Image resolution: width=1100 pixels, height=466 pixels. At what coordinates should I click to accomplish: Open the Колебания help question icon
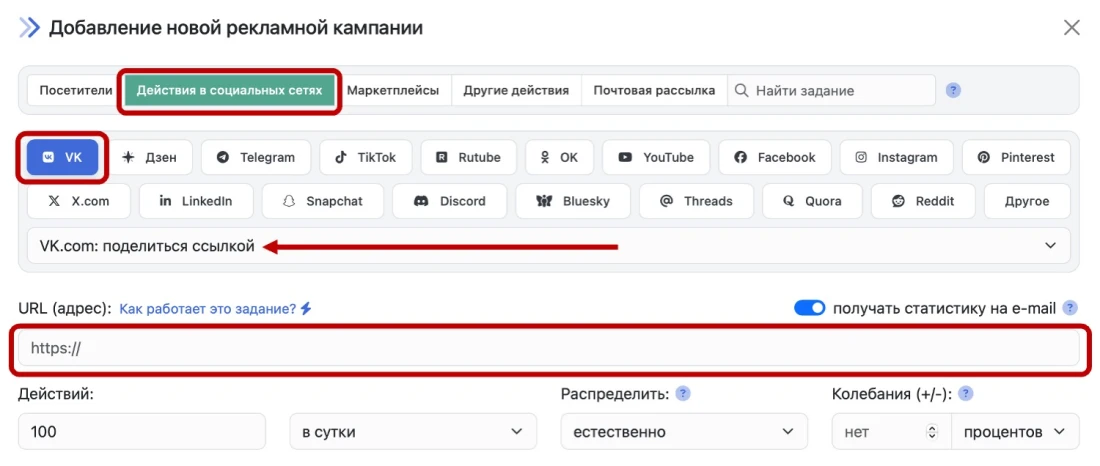tap(966, 394)
